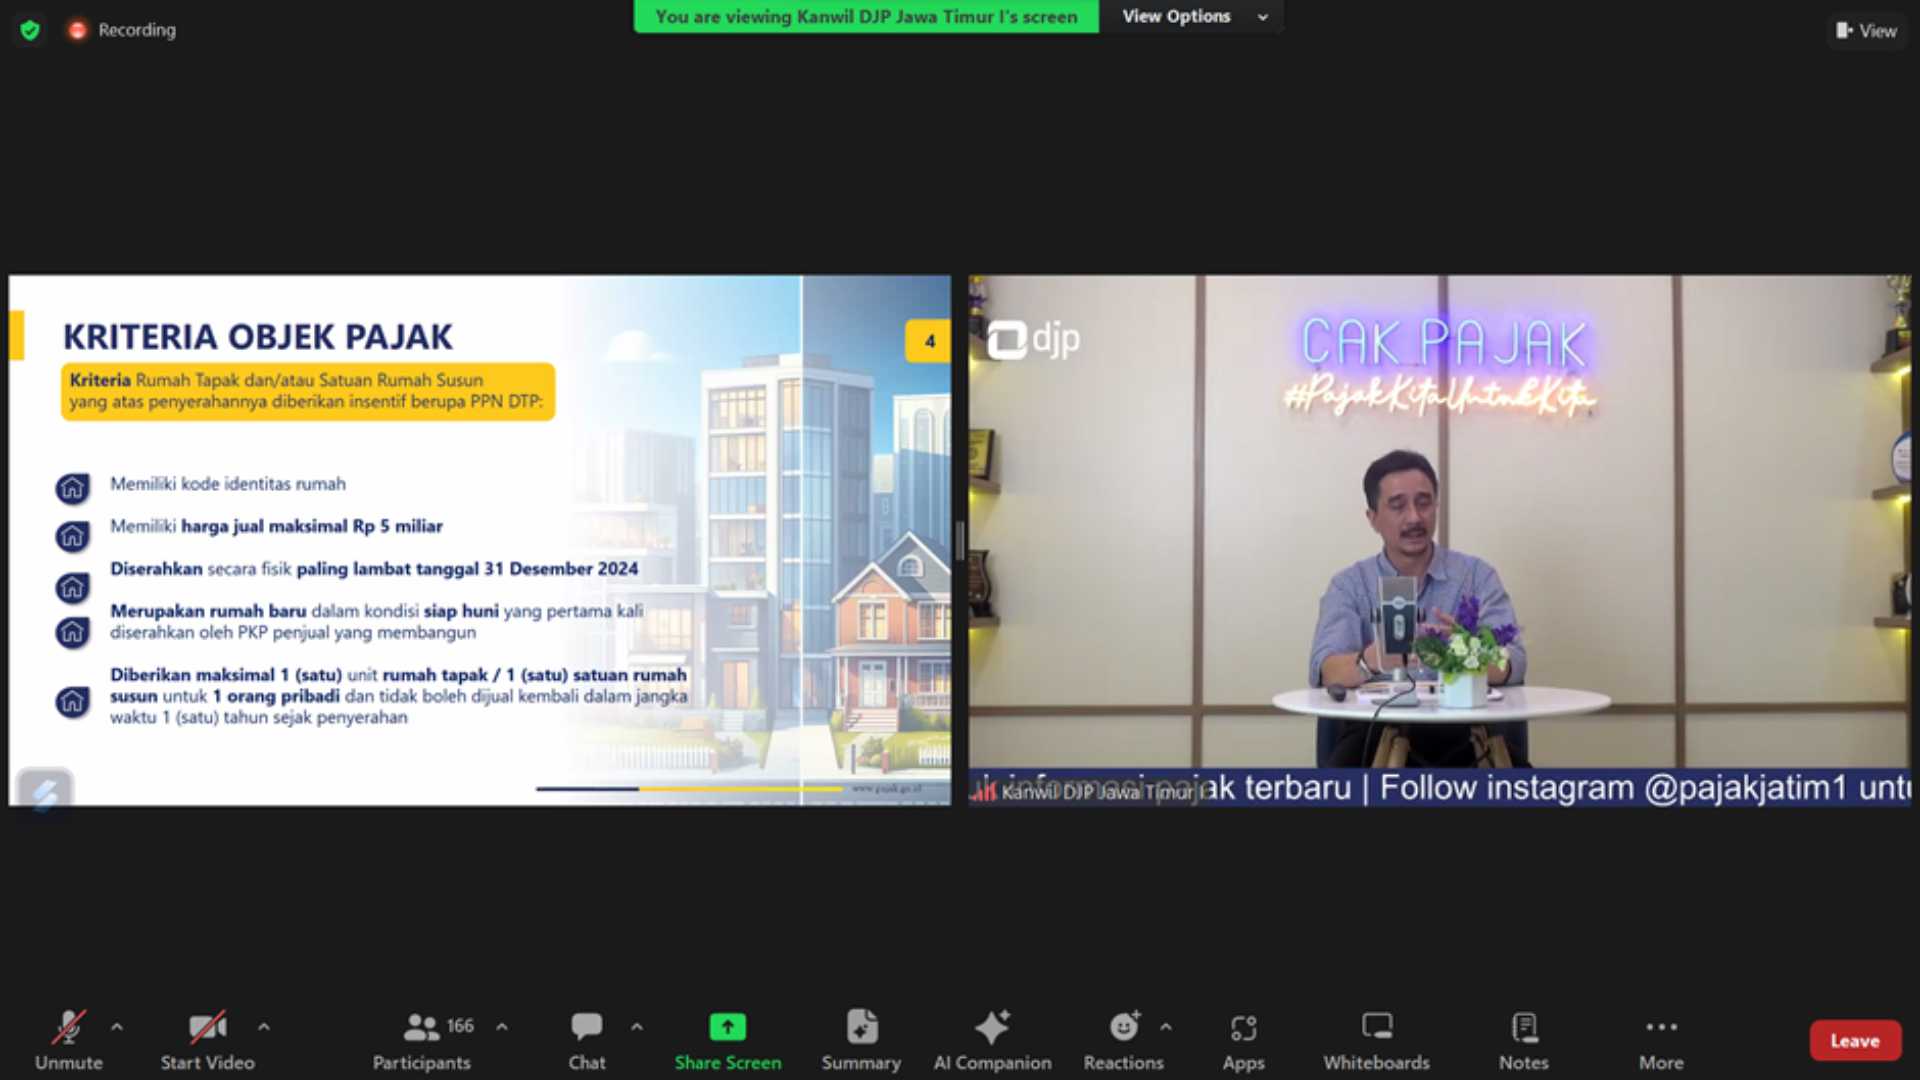Viewport: 1920px width, 1080px height.
Task: Click the green encryption shield icon
Action: tap(30, 30)
